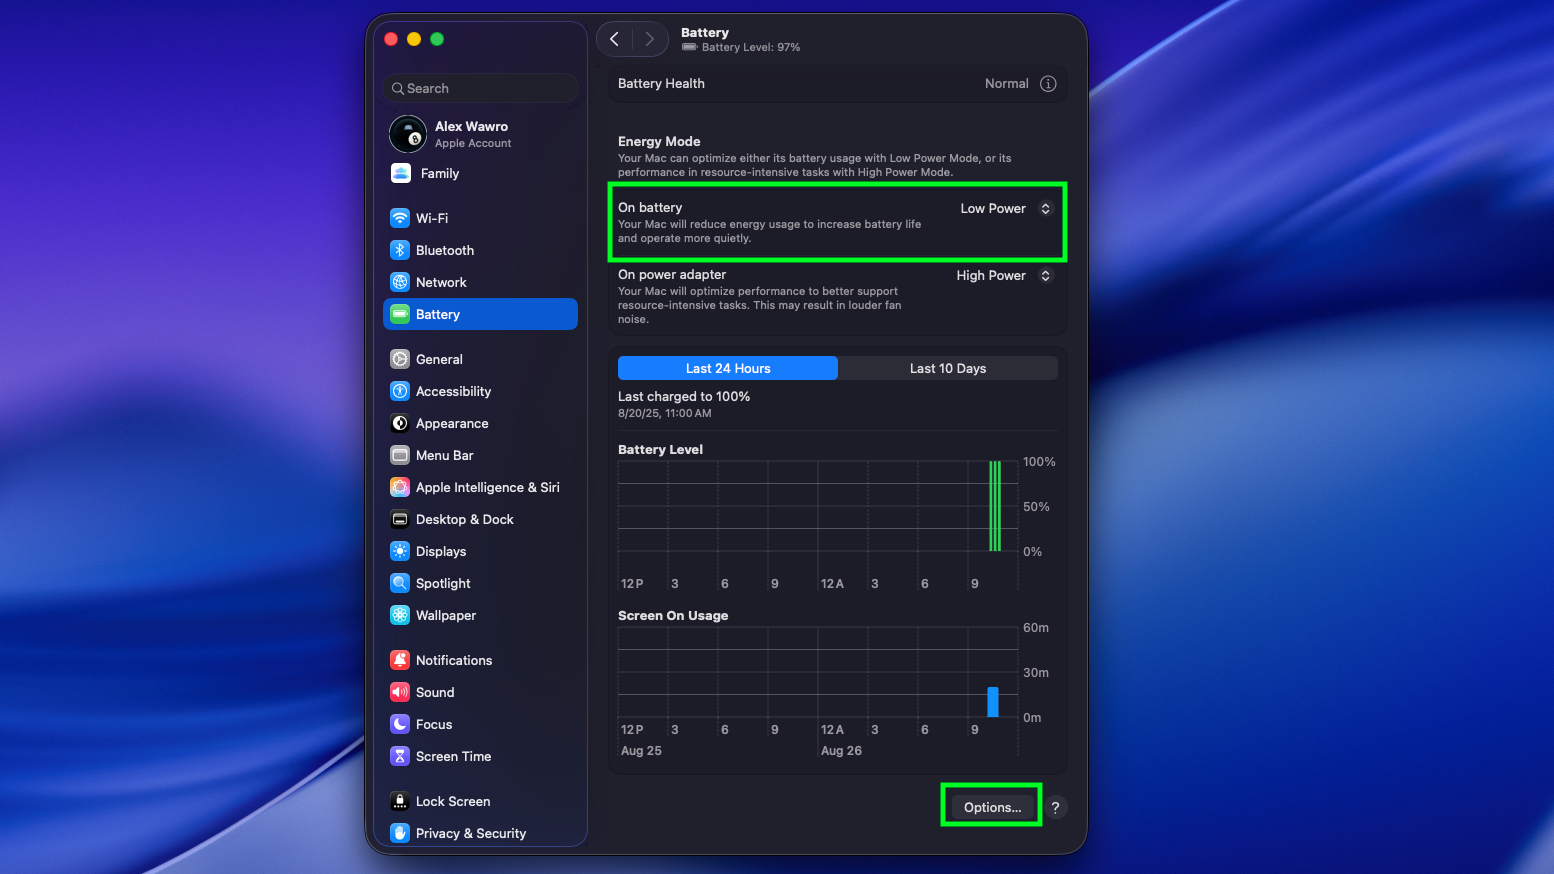Image resolution: width=1554 pixels, height=874 pixels.
Task: Open the Appearance label
Action: (x=452, y=423)
